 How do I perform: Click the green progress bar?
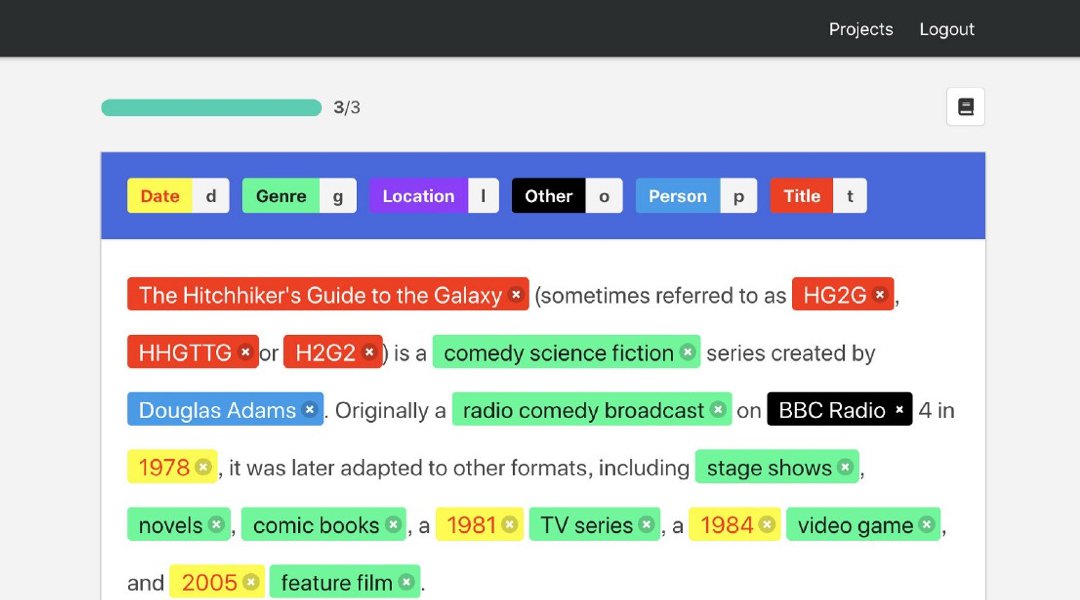[x=211, y=107]
